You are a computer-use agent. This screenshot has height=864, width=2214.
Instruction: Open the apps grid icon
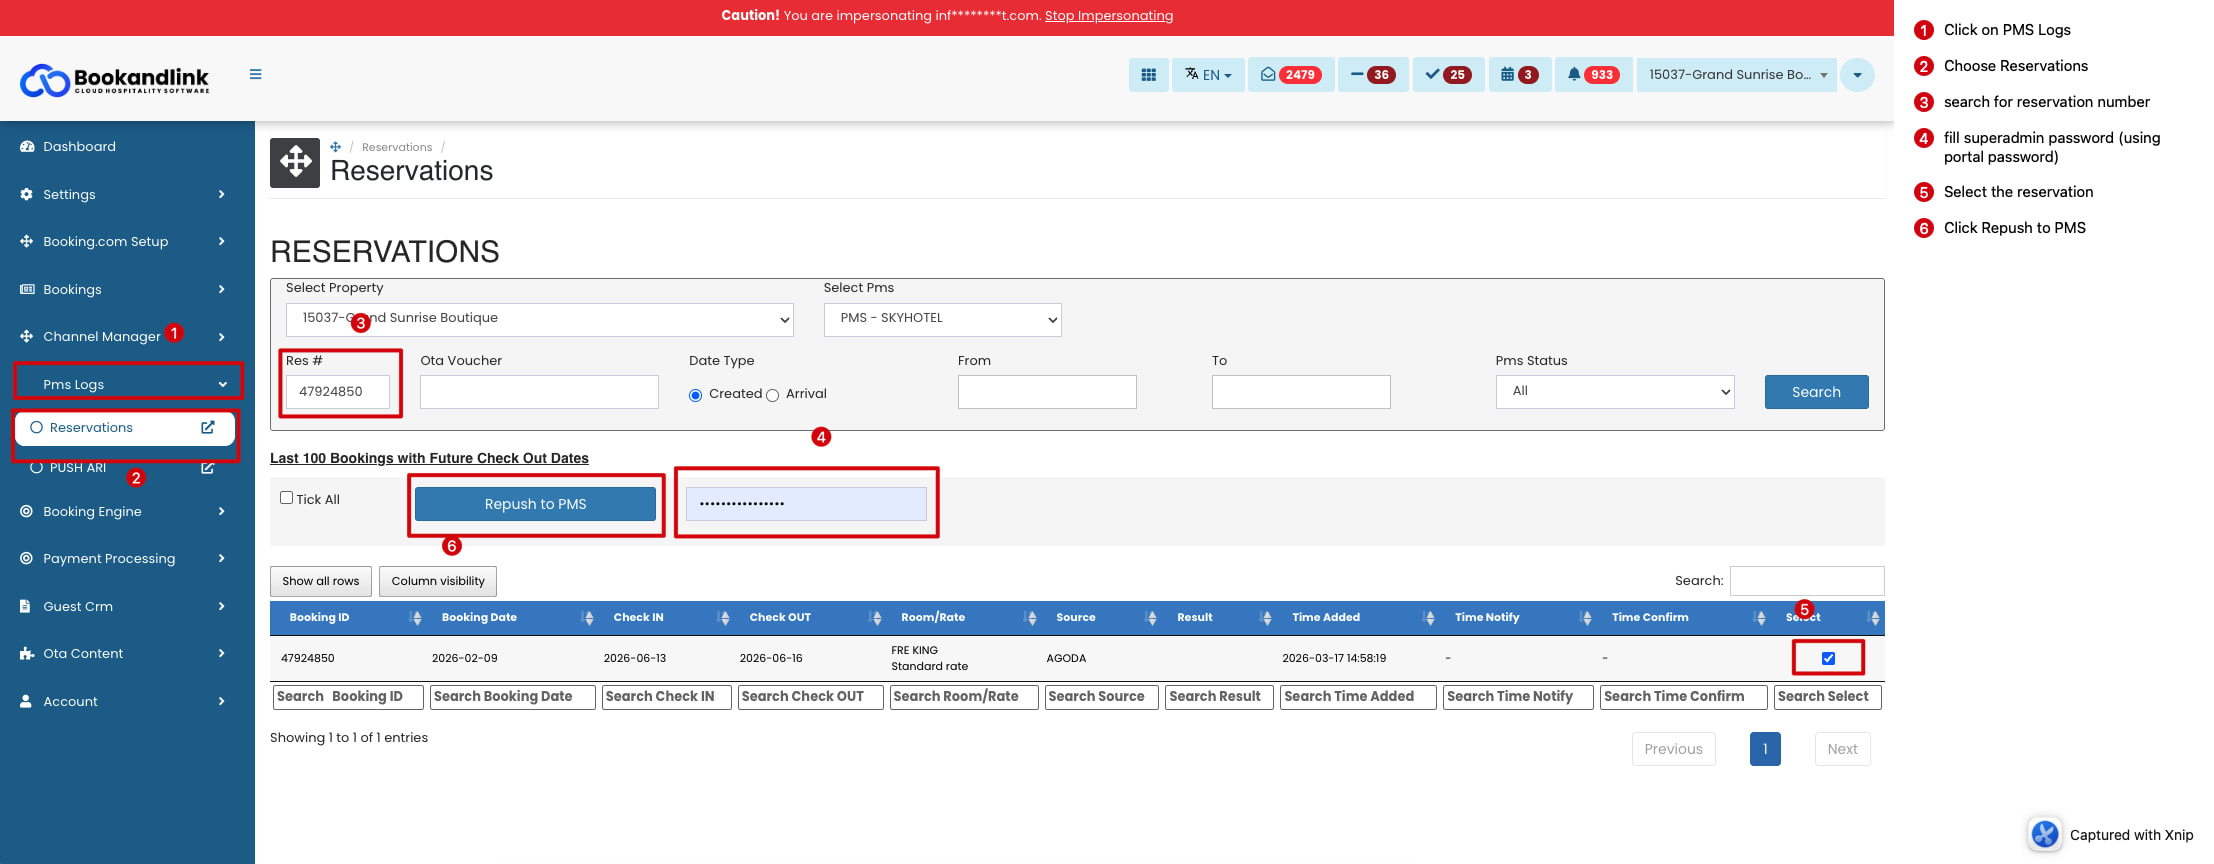(1148, 75)
